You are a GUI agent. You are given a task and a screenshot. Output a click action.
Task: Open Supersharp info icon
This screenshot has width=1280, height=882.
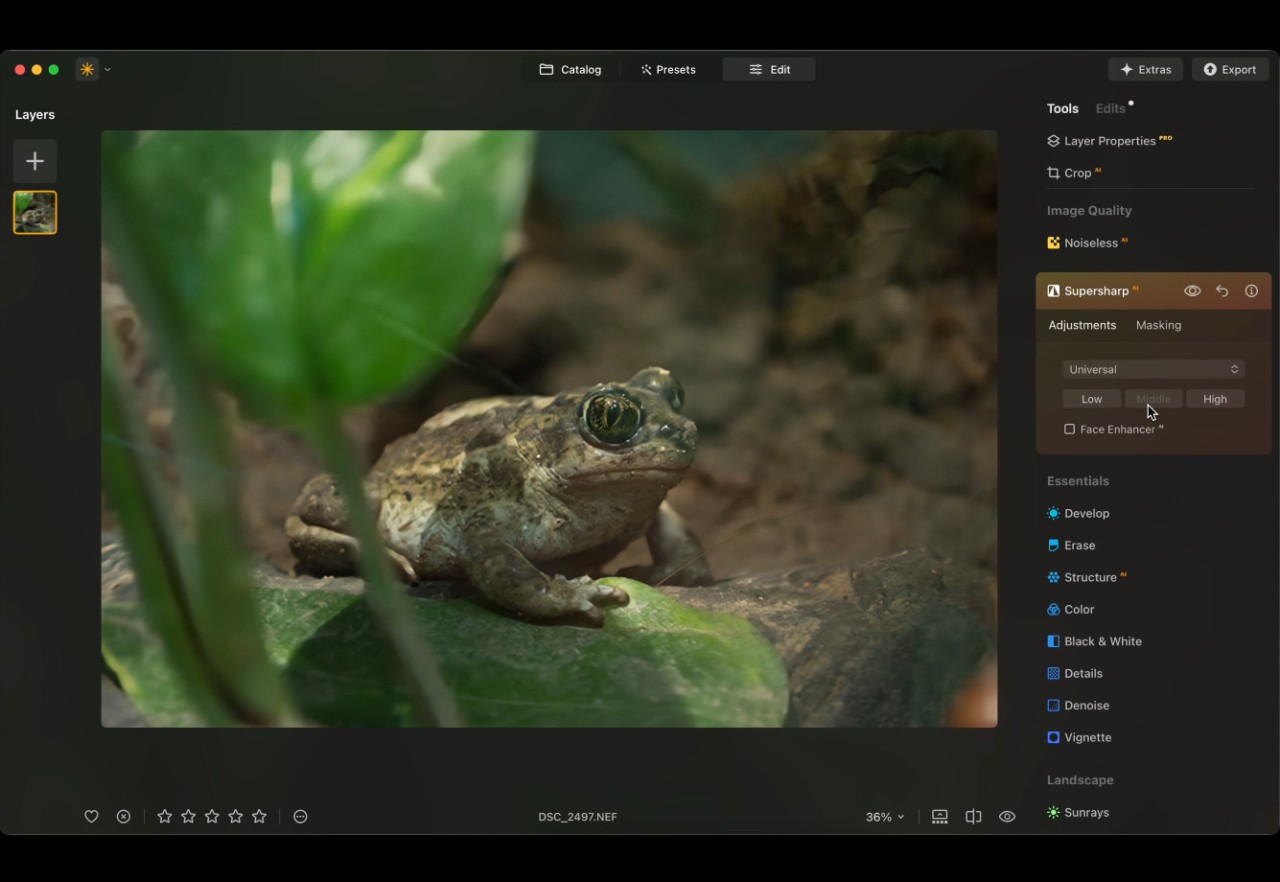1251,291
